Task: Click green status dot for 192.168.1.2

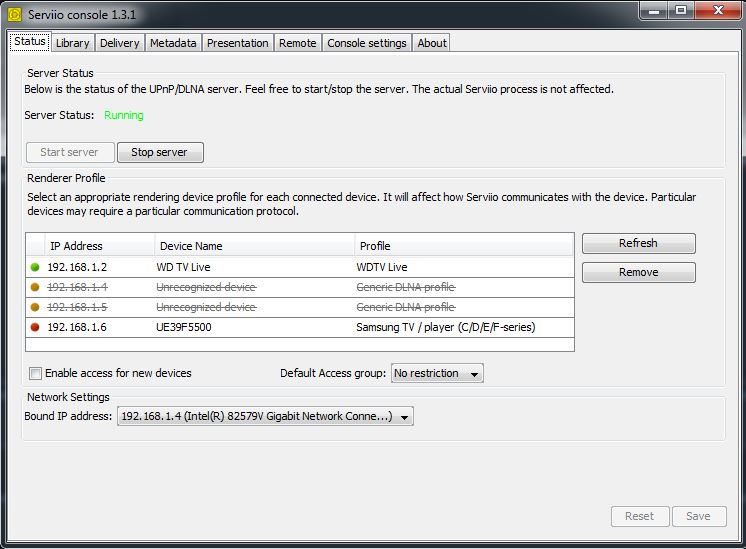Action: (x=35, y=267)
